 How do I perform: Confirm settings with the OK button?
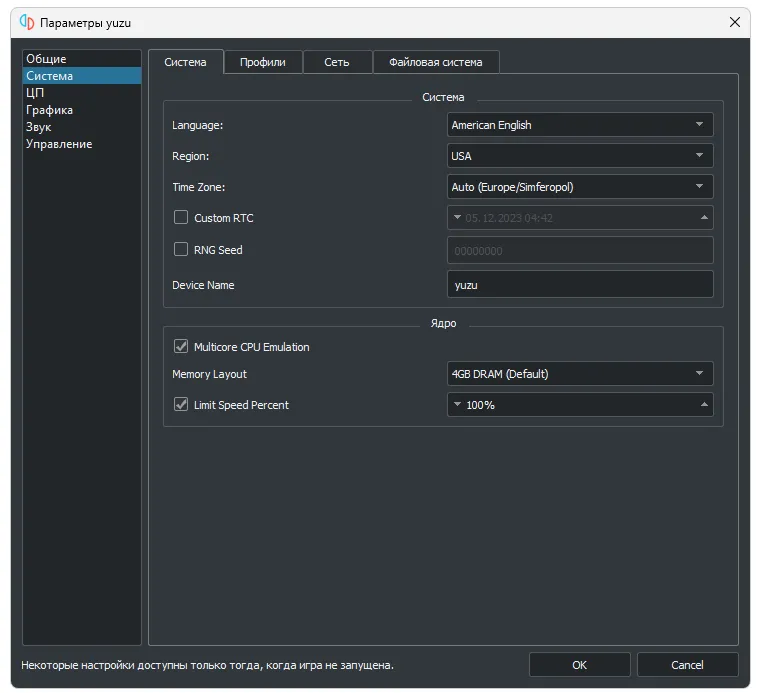click(580, 665)
